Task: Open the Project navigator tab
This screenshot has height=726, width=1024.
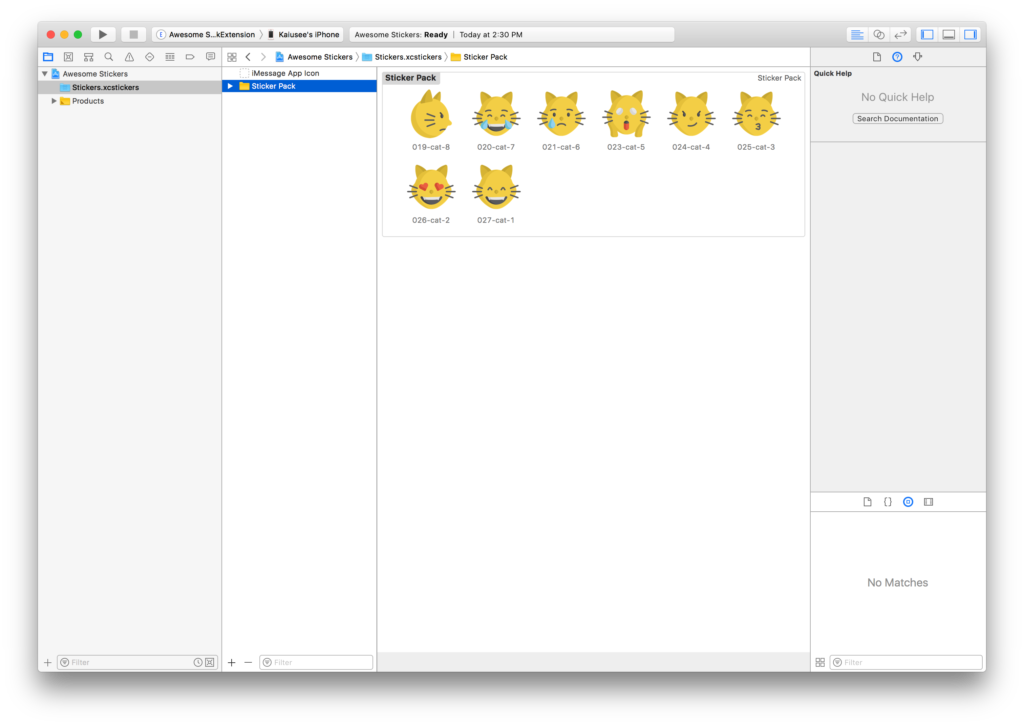Action: tap(48, 57)
